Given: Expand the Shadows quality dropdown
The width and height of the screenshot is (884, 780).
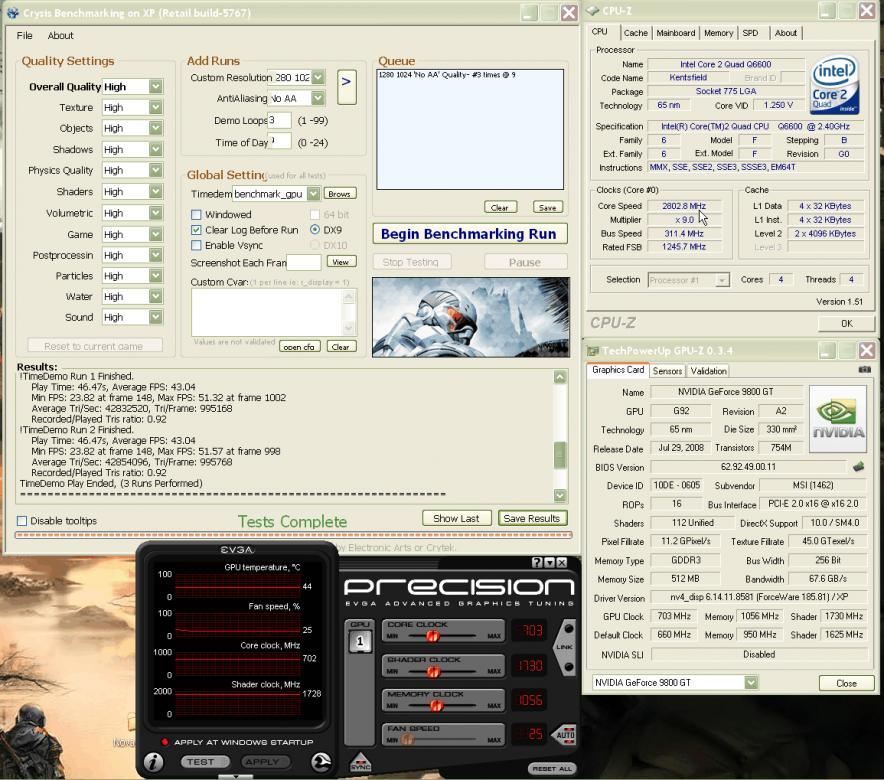Looking at the screenshot, I should 156,149.
